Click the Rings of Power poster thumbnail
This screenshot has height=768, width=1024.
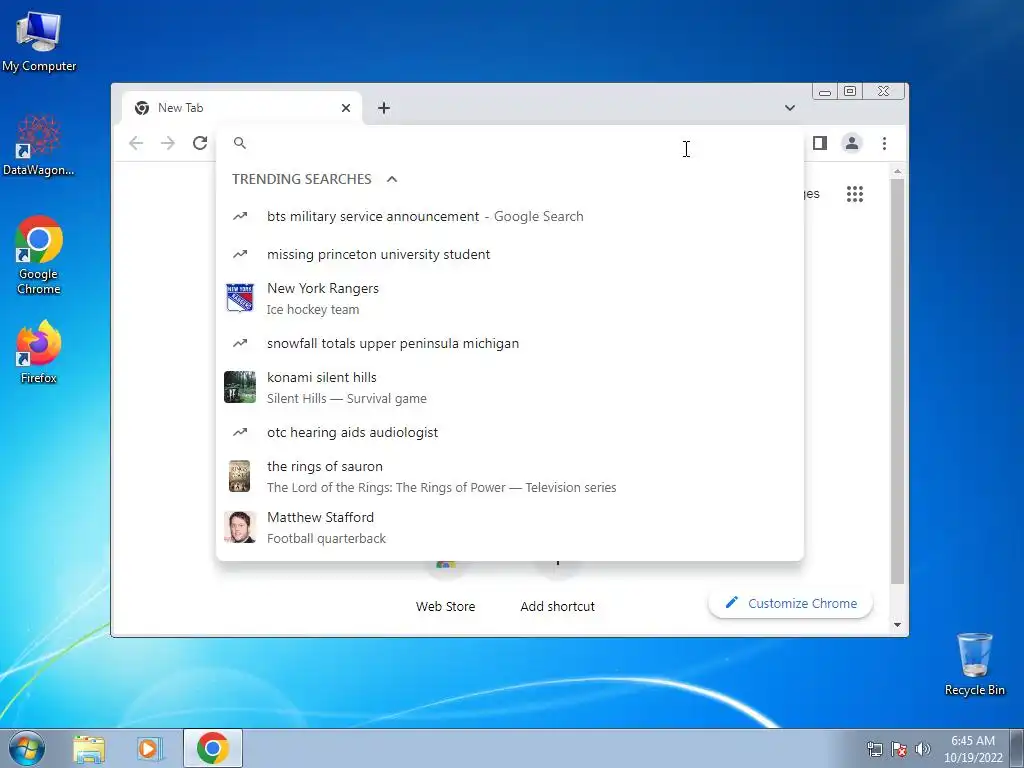(x=240, y=476)
